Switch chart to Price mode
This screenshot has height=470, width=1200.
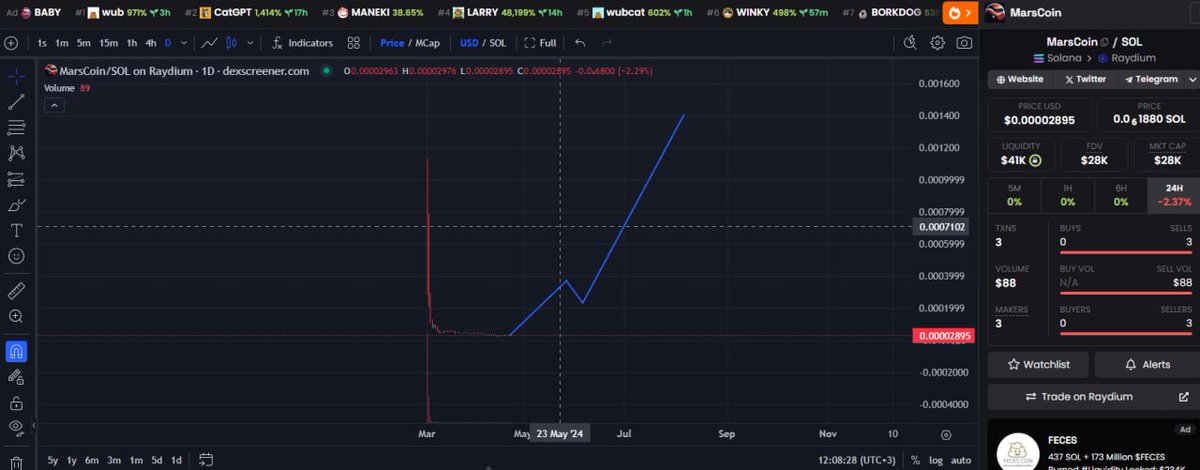(x=392, y=43)
